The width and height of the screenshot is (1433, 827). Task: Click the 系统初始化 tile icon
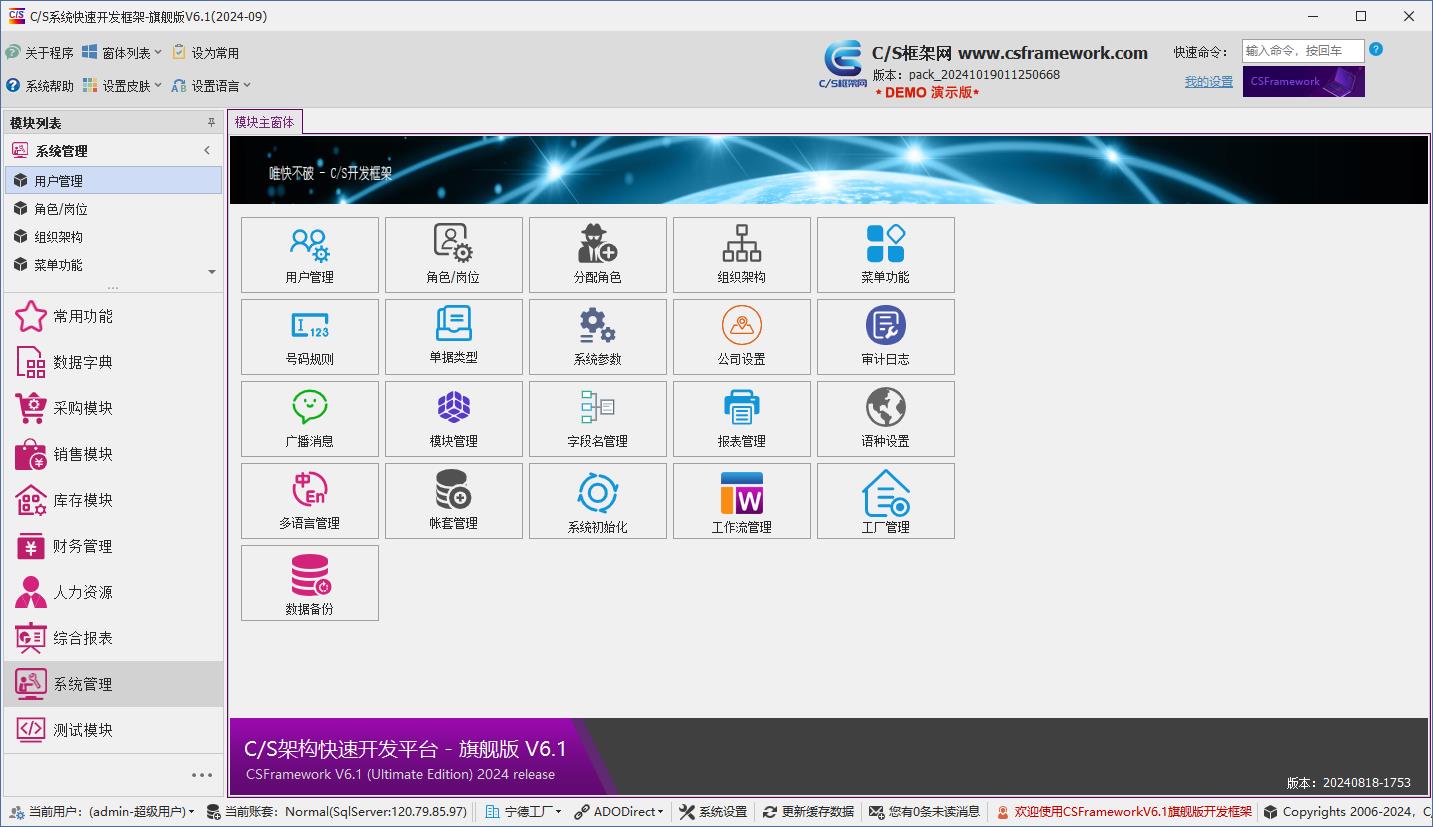(x=597, y=492)
